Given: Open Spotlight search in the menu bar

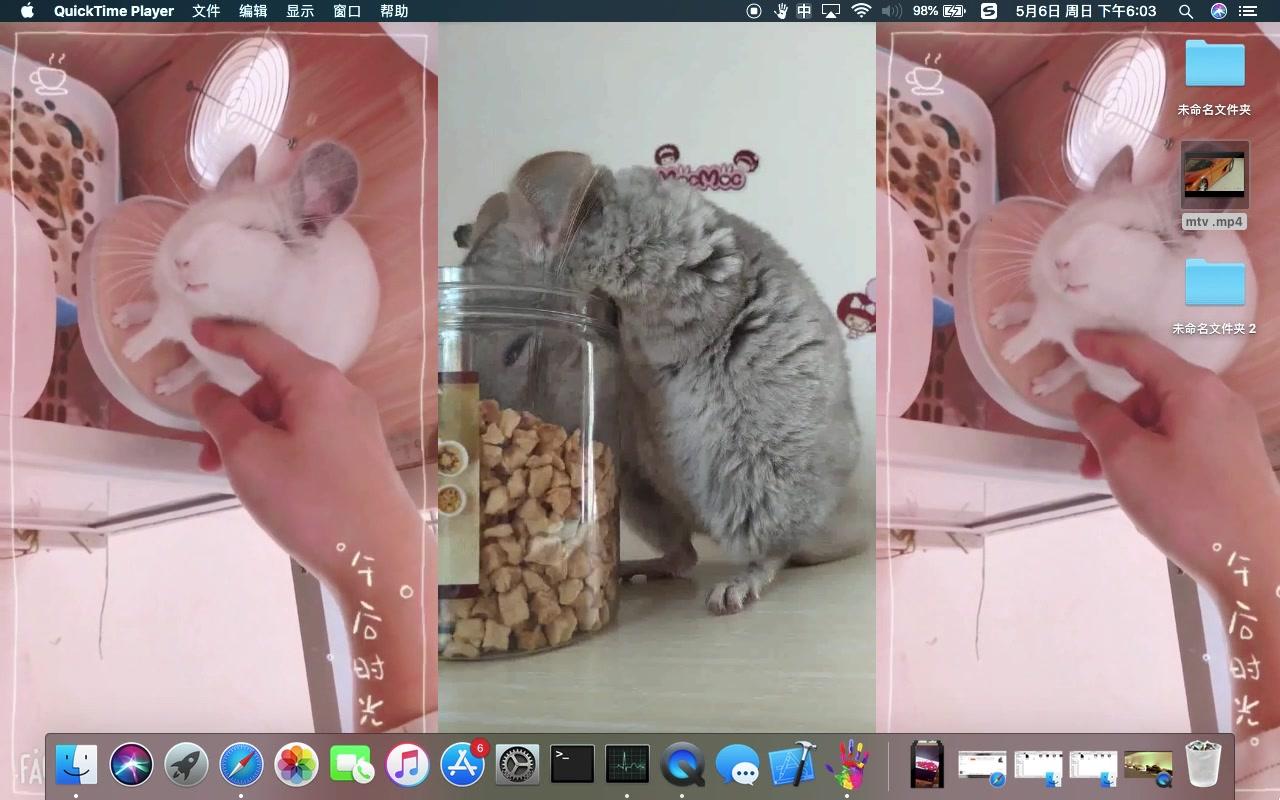Looking at the screenshot, I should tap(1185, 11).
